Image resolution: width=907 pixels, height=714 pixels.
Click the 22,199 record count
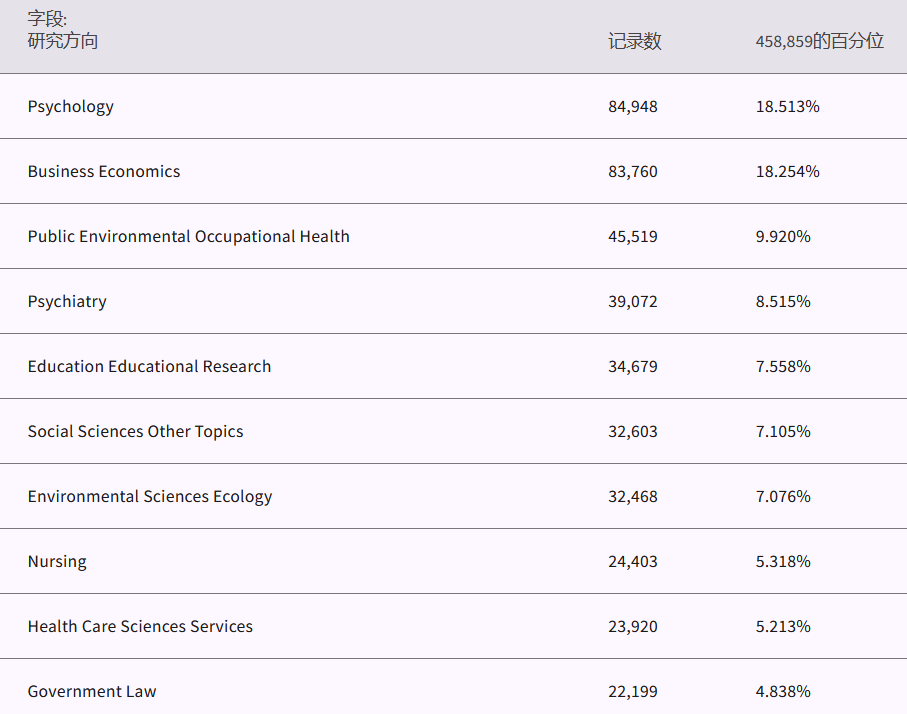(633, 692)
